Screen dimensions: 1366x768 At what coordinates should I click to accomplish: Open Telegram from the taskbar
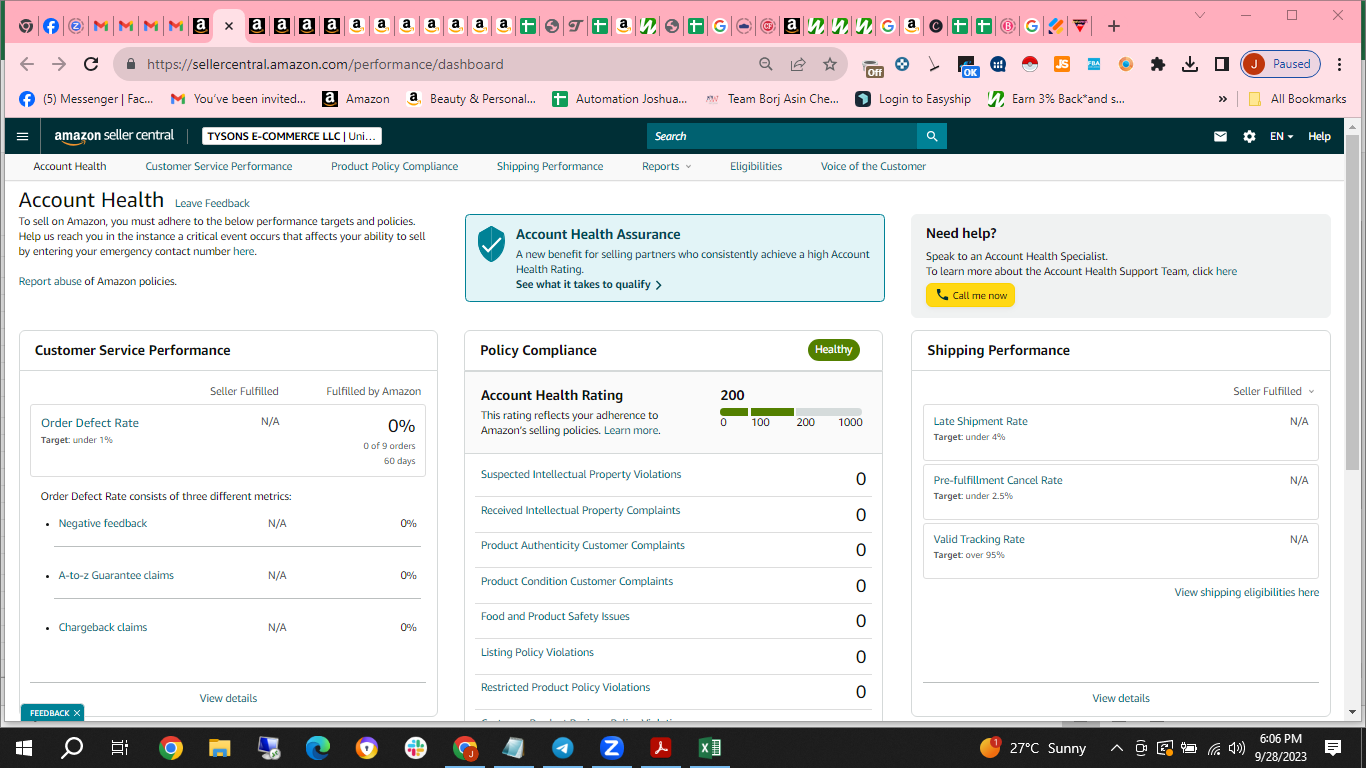click(x=563, y=747)
